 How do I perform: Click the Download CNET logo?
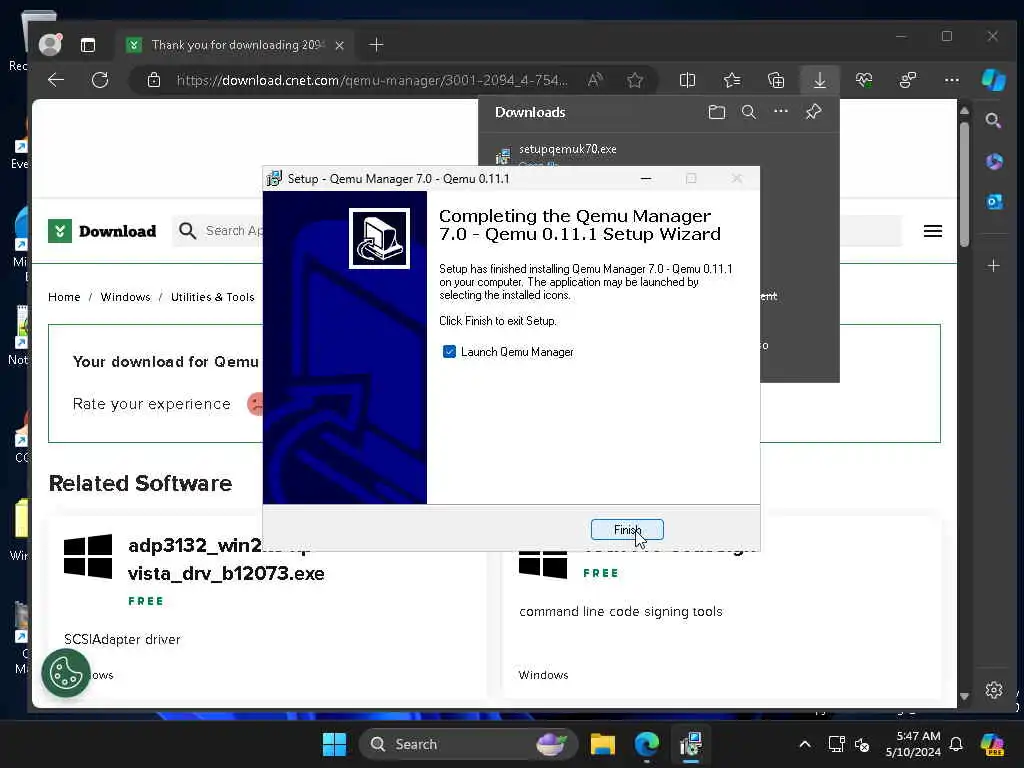103,231
